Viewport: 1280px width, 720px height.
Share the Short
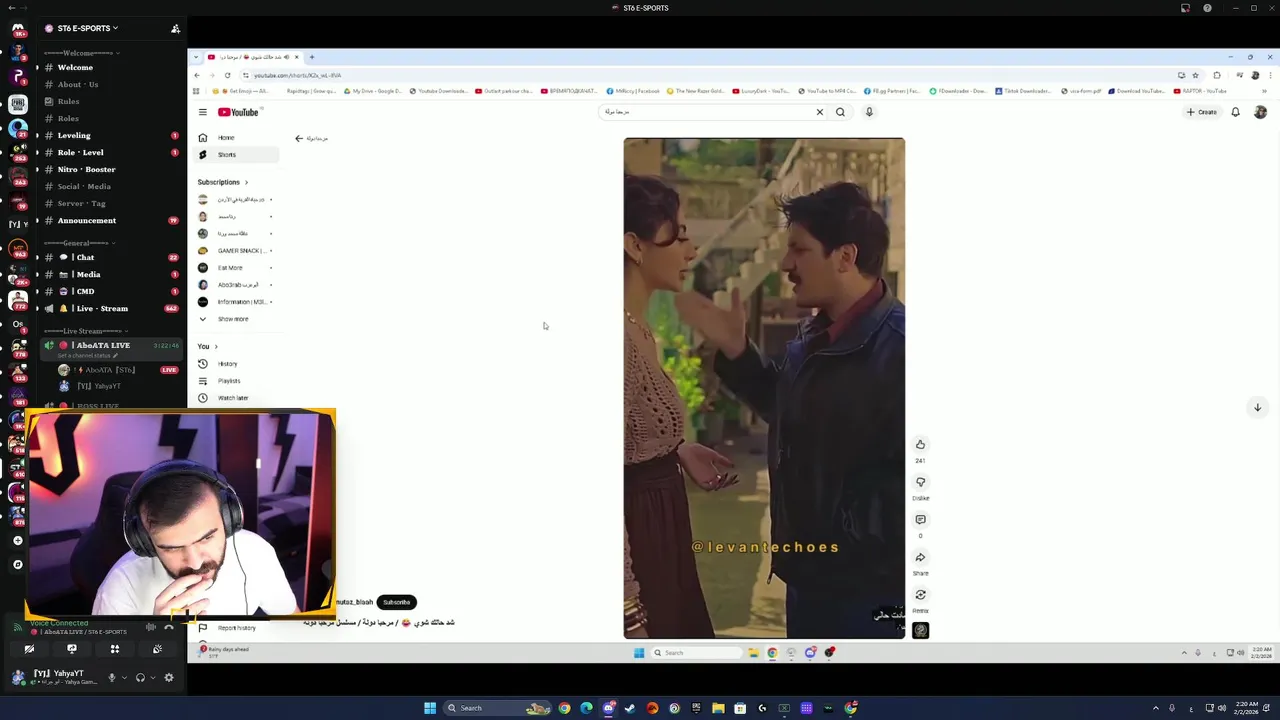point(921,558)
